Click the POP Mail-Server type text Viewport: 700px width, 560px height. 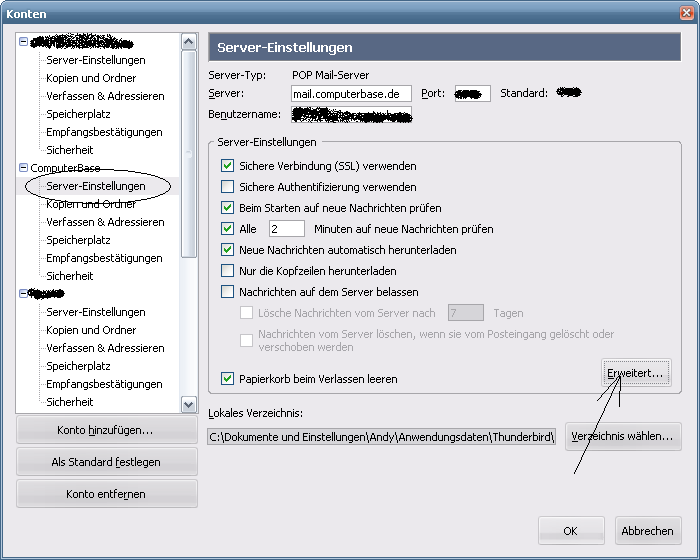[330, 75]
